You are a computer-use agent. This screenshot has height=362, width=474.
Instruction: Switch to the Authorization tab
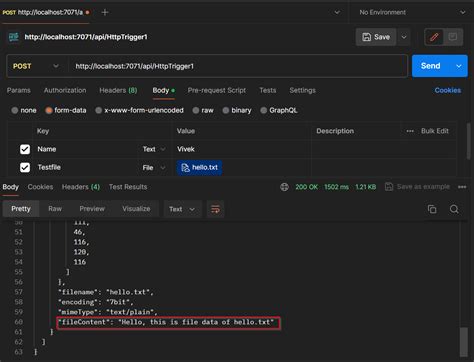pyautogui.click(x=65, y=90)
